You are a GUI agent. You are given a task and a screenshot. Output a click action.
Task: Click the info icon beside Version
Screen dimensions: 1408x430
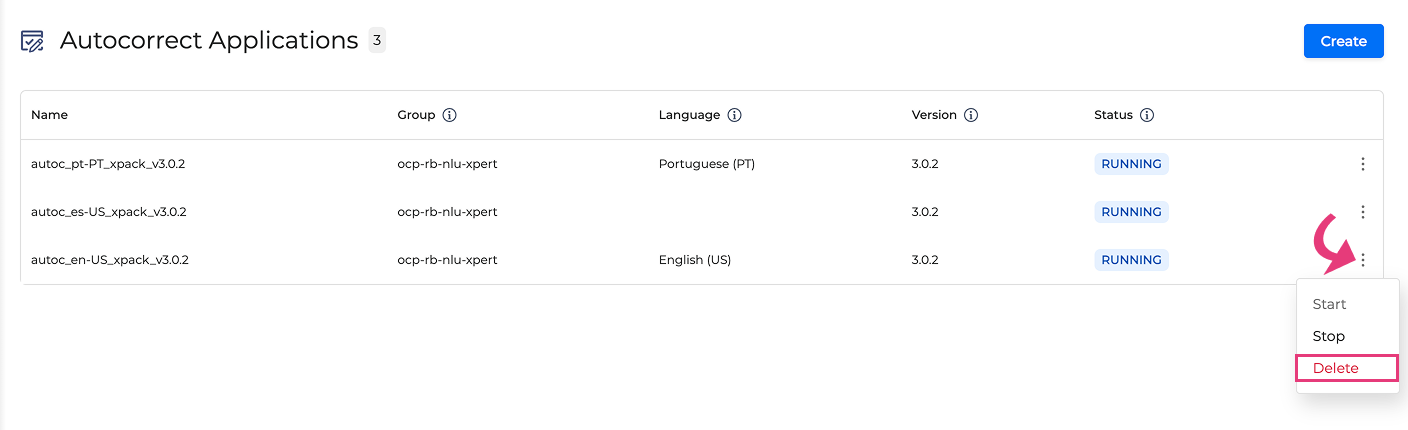971,115
